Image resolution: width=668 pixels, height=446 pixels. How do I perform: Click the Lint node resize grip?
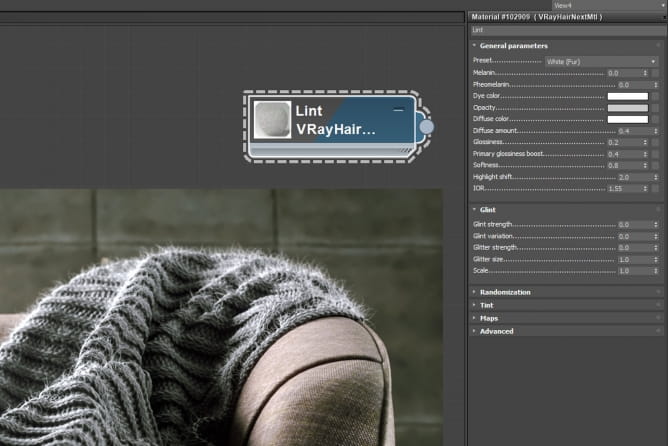405,152
